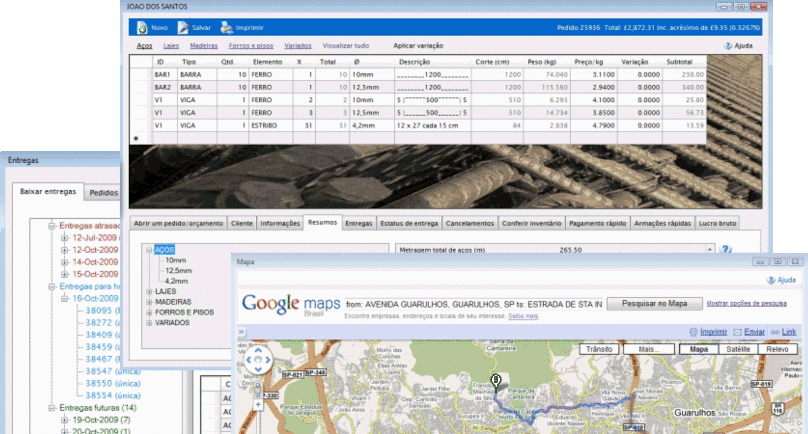
Task: Collapse the map side panel chevron
Action: (241, 332)
